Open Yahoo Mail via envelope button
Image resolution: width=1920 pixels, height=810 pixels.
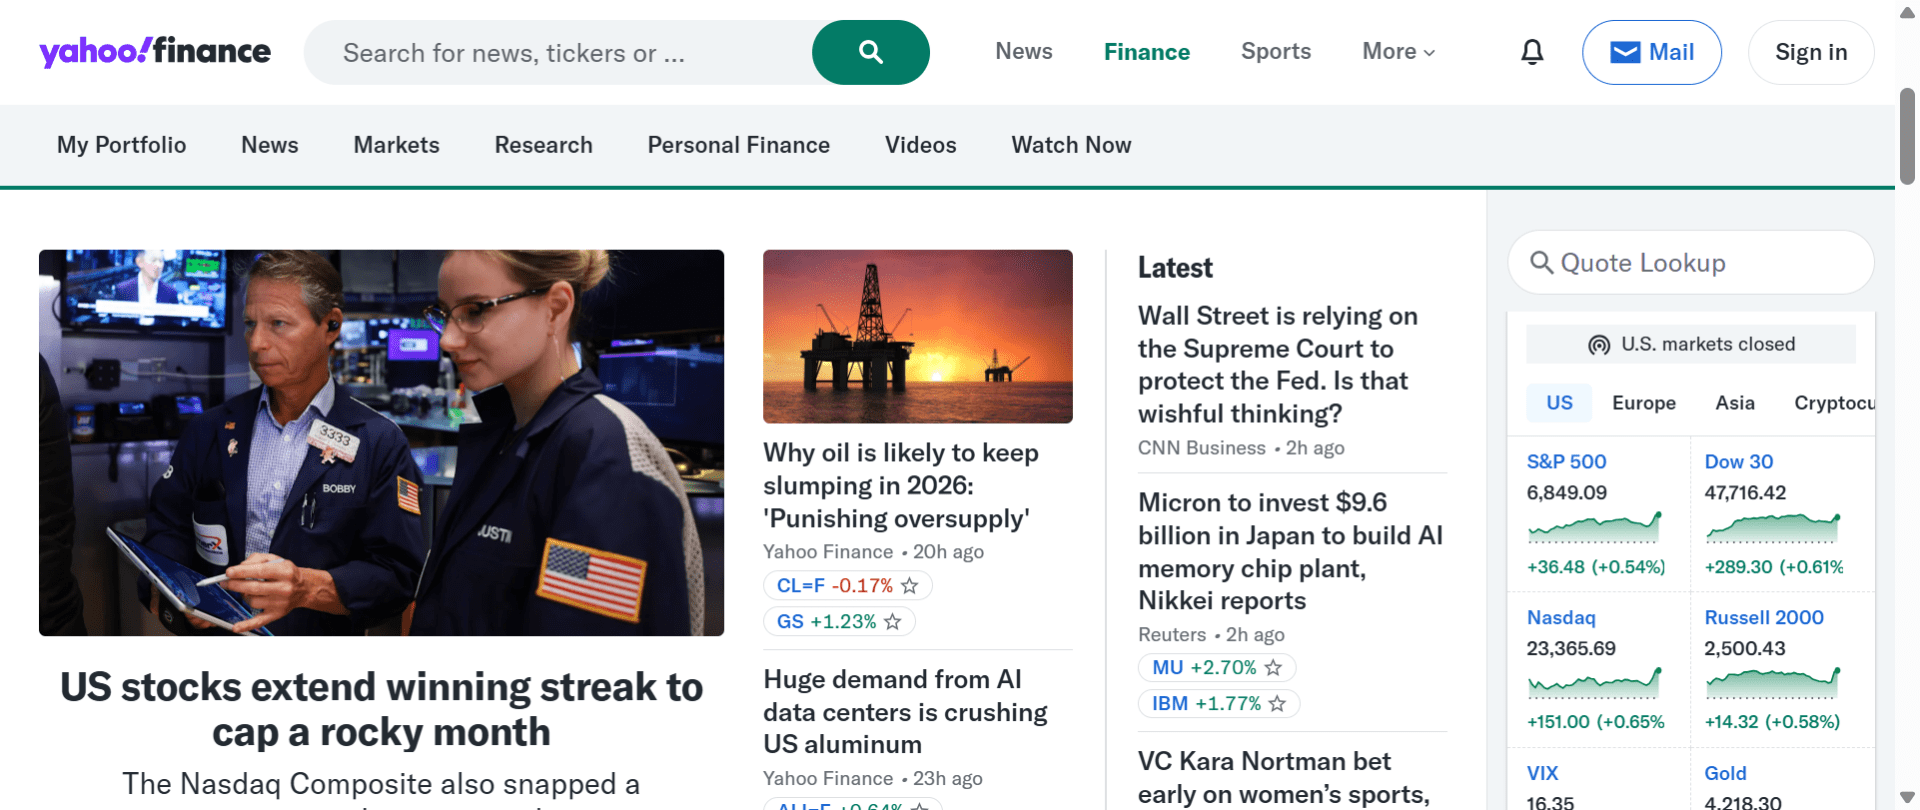[x=1651, y=52]
